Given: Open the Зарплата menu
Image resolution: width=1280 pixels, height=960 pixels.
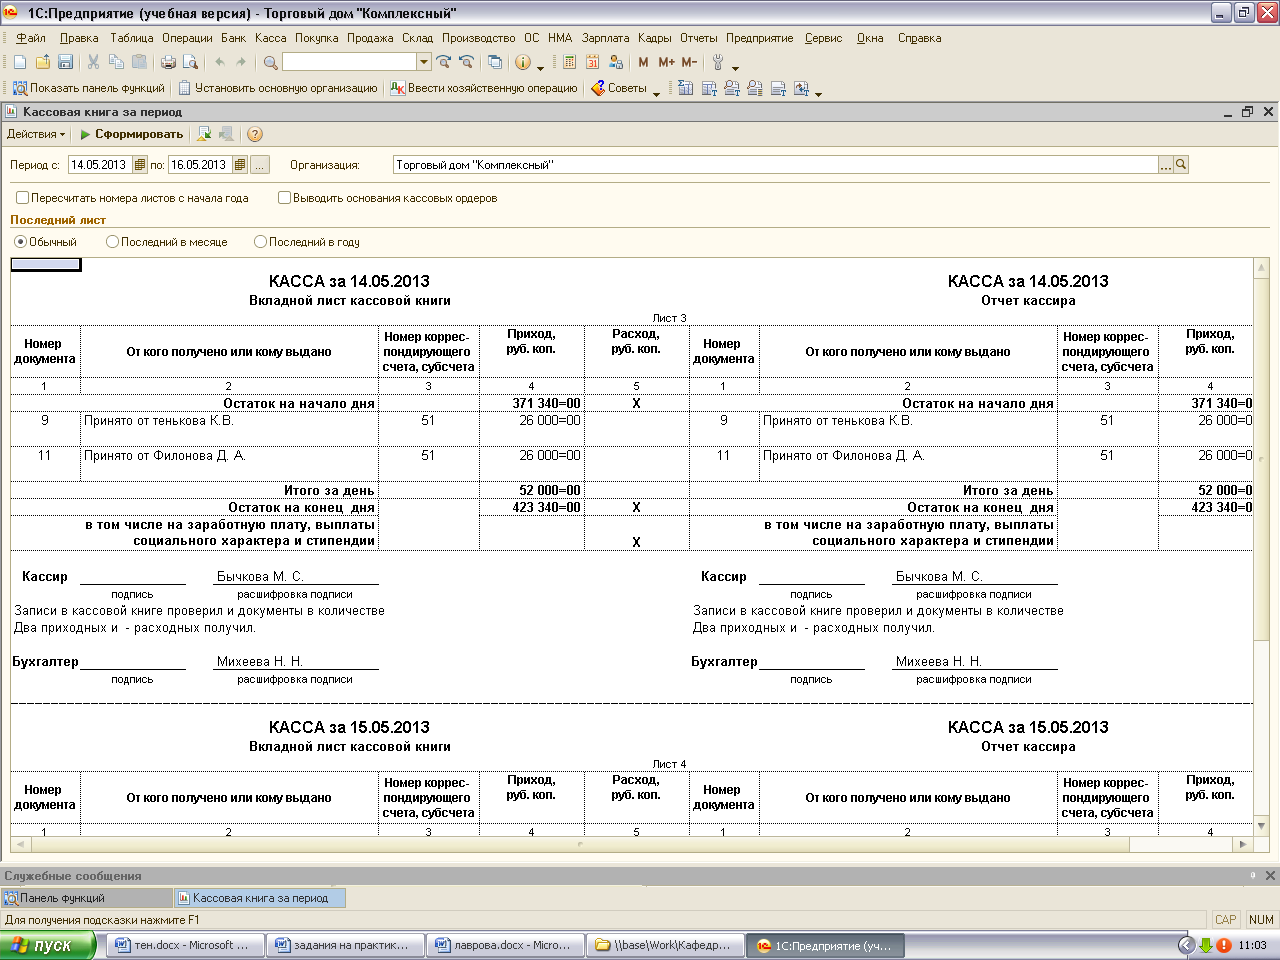Looking at the screenshot, I should click(605, 38).
